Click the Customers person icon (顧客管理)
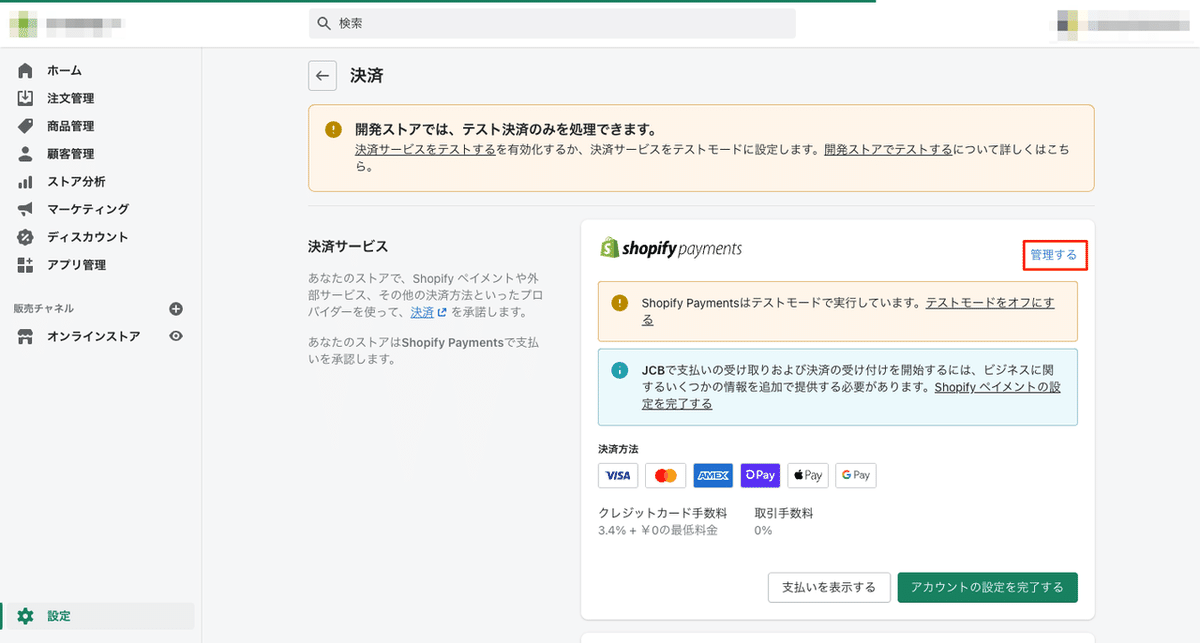 [25, 154]
